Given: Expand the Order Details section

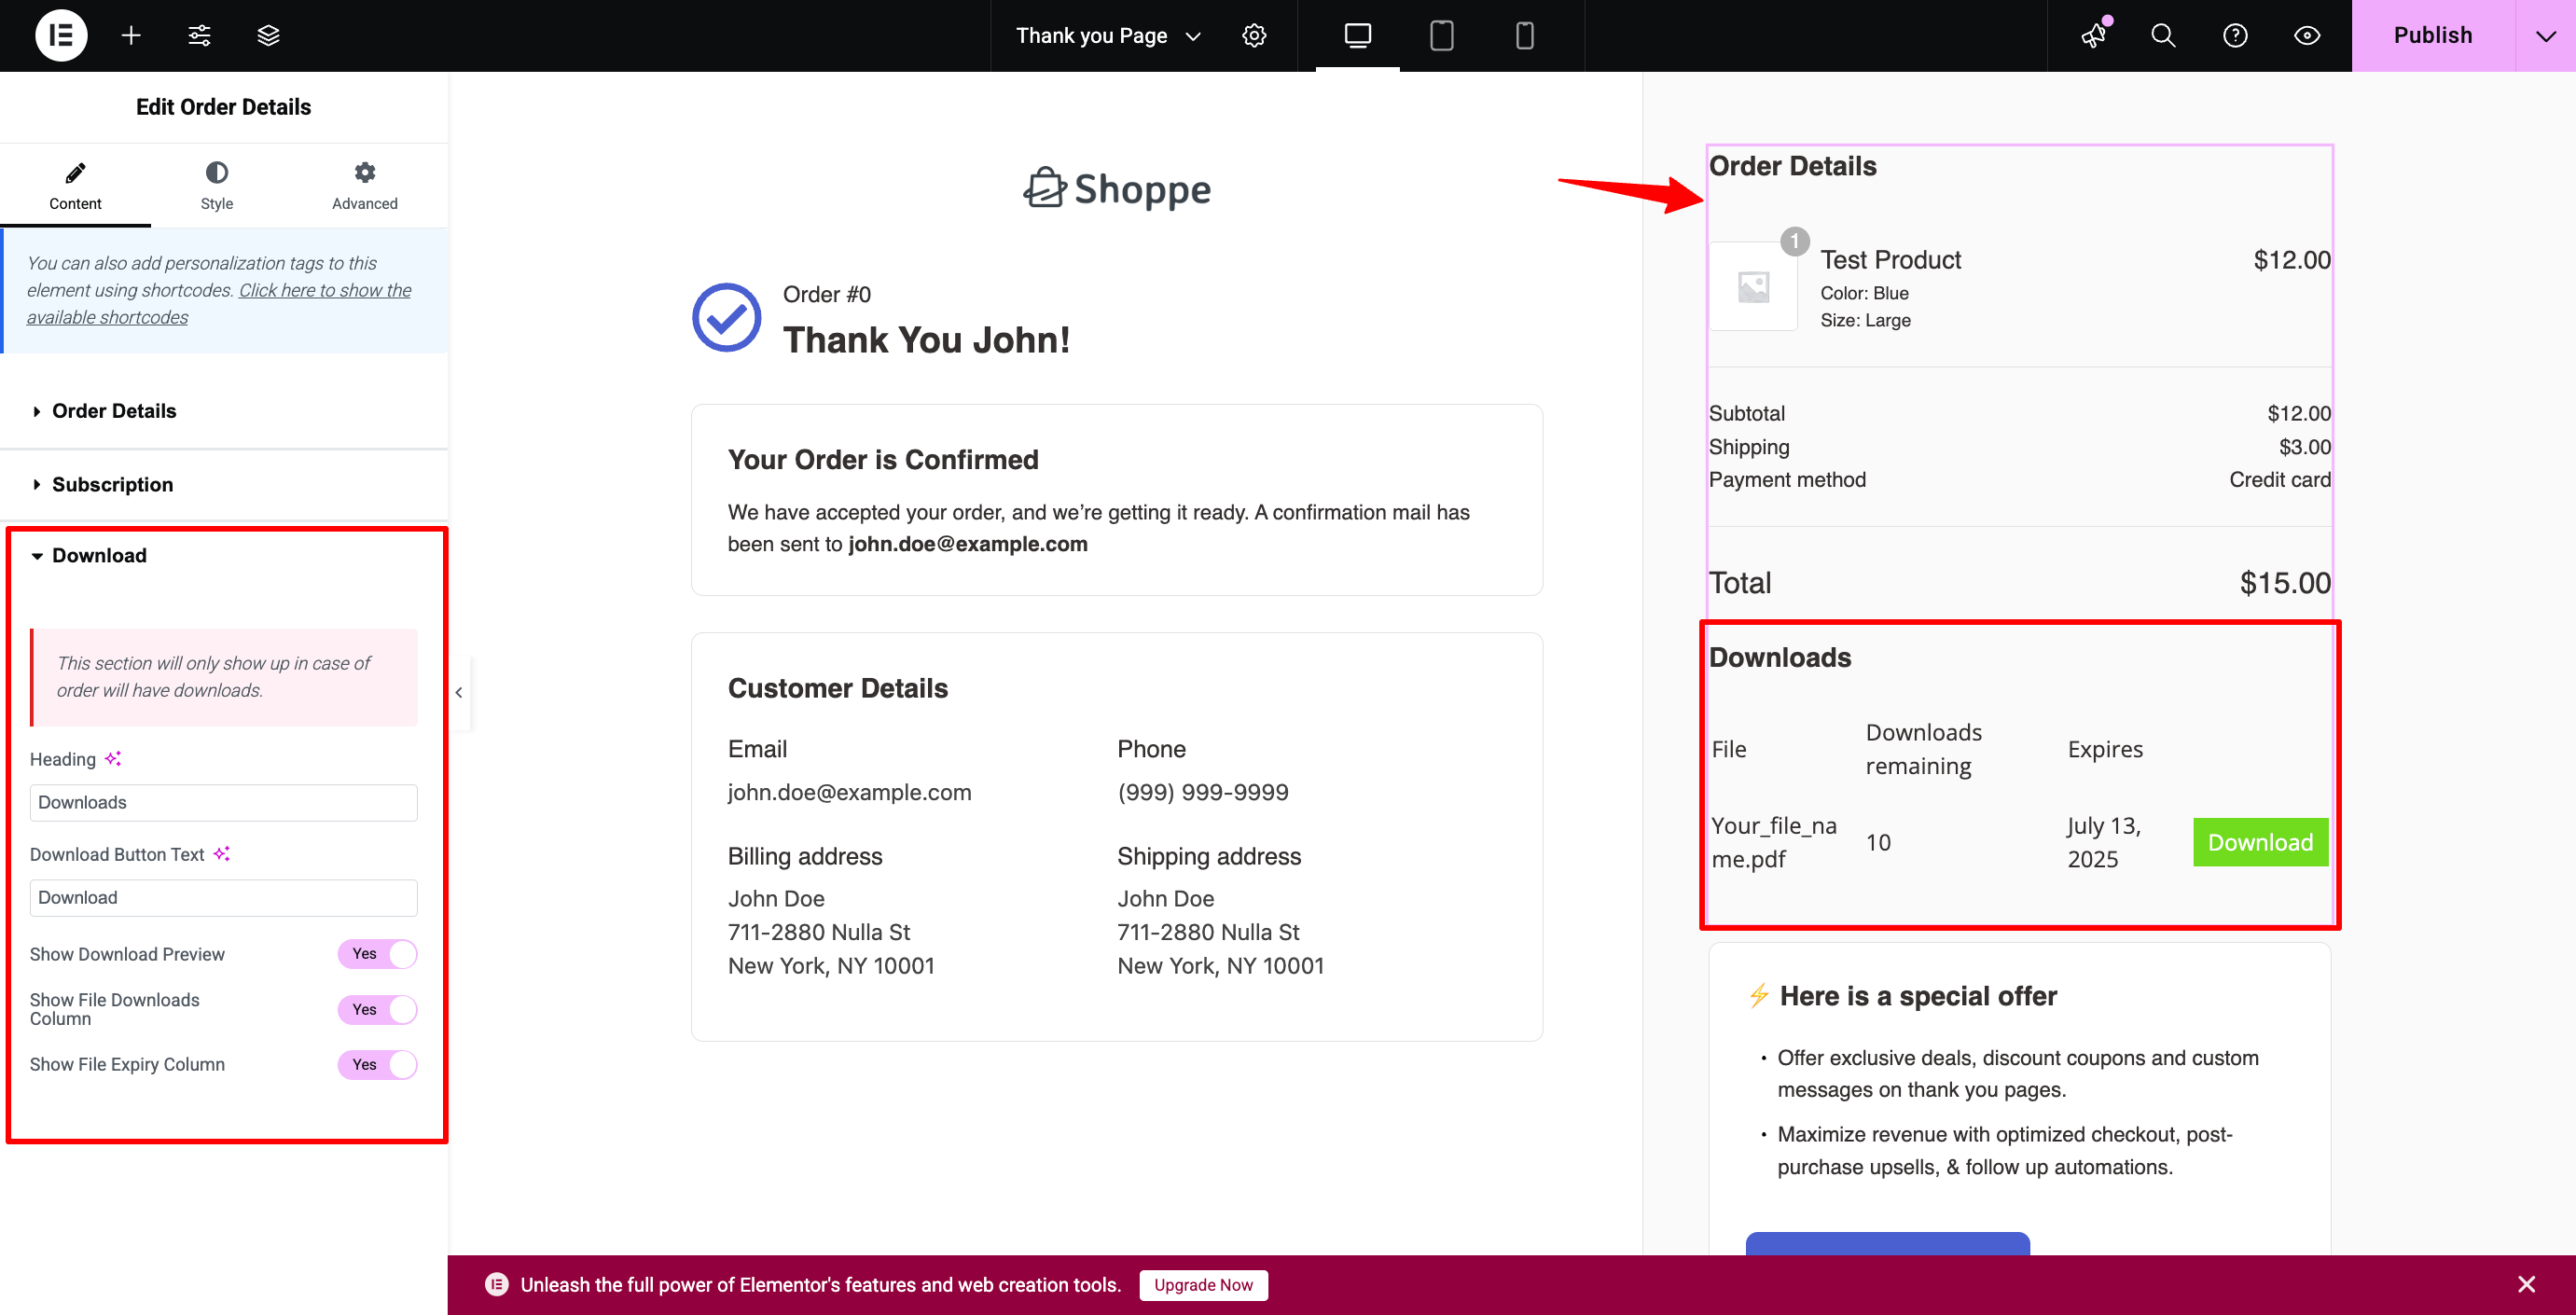Looking at the screenshot, I should (224, 411).
